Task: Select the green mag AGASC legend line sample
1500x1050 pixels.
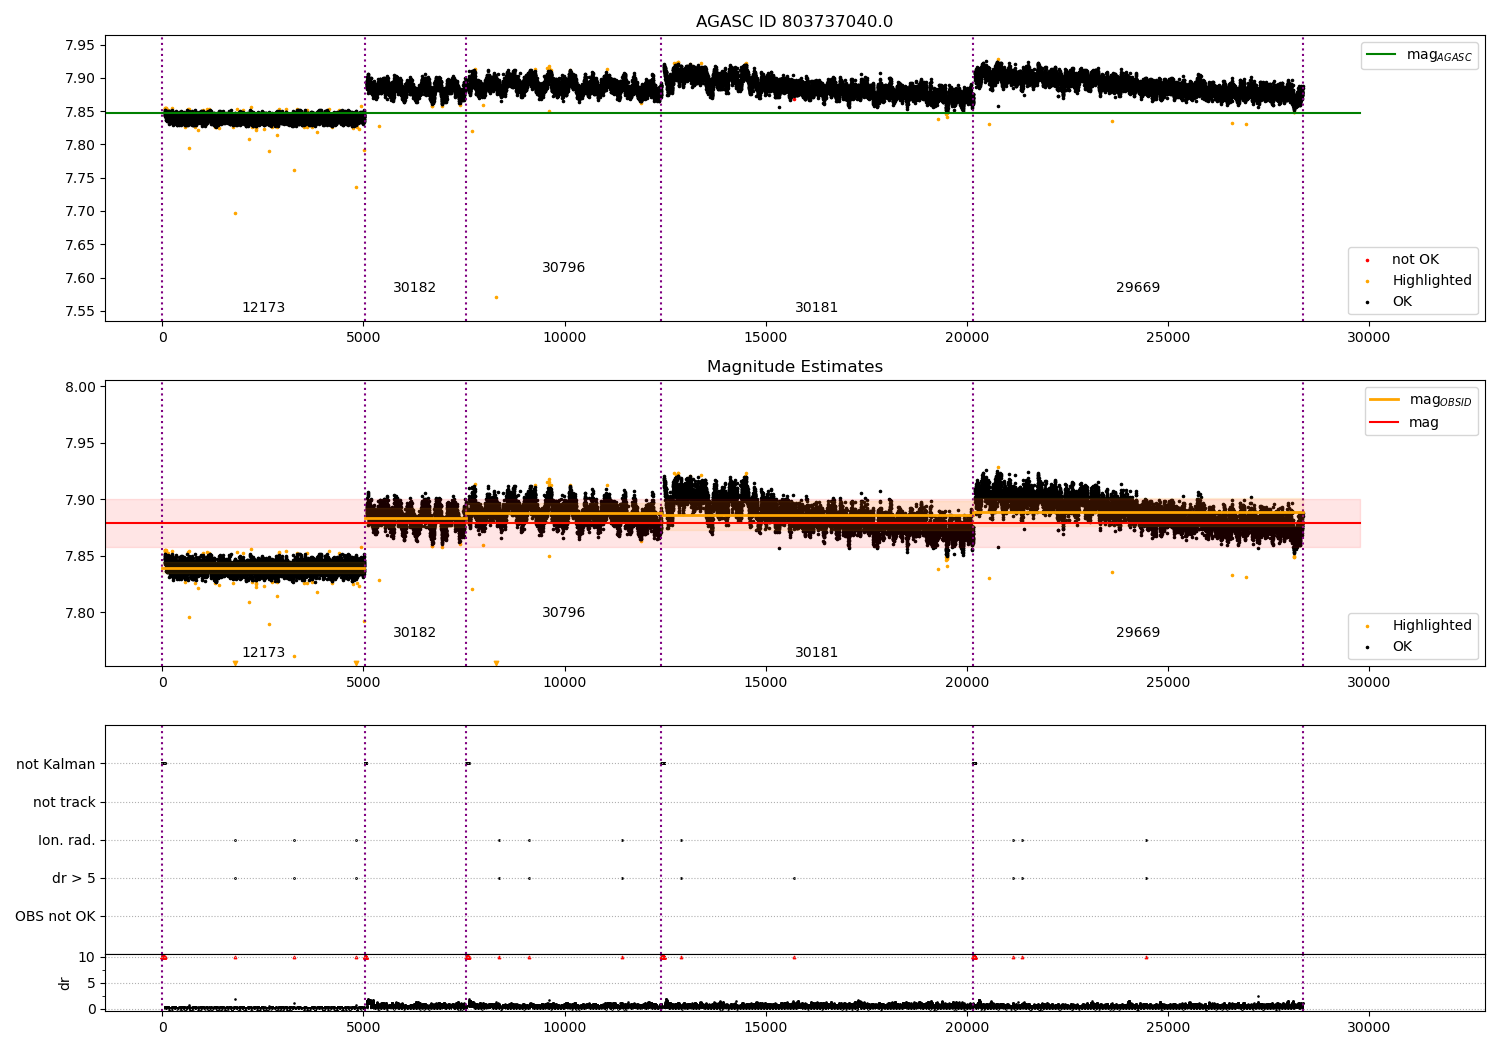Action: [1382, 55]
